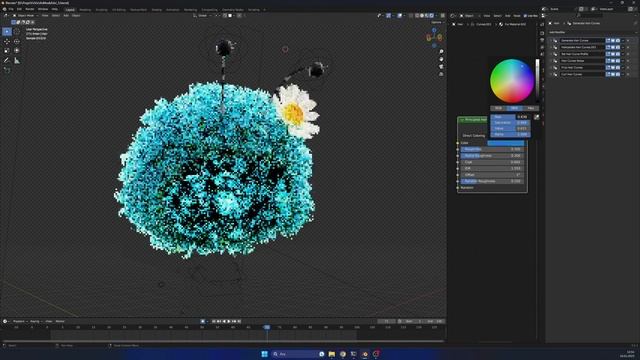Open File Explorer from taskbar
640x360 pixels.
332,354
